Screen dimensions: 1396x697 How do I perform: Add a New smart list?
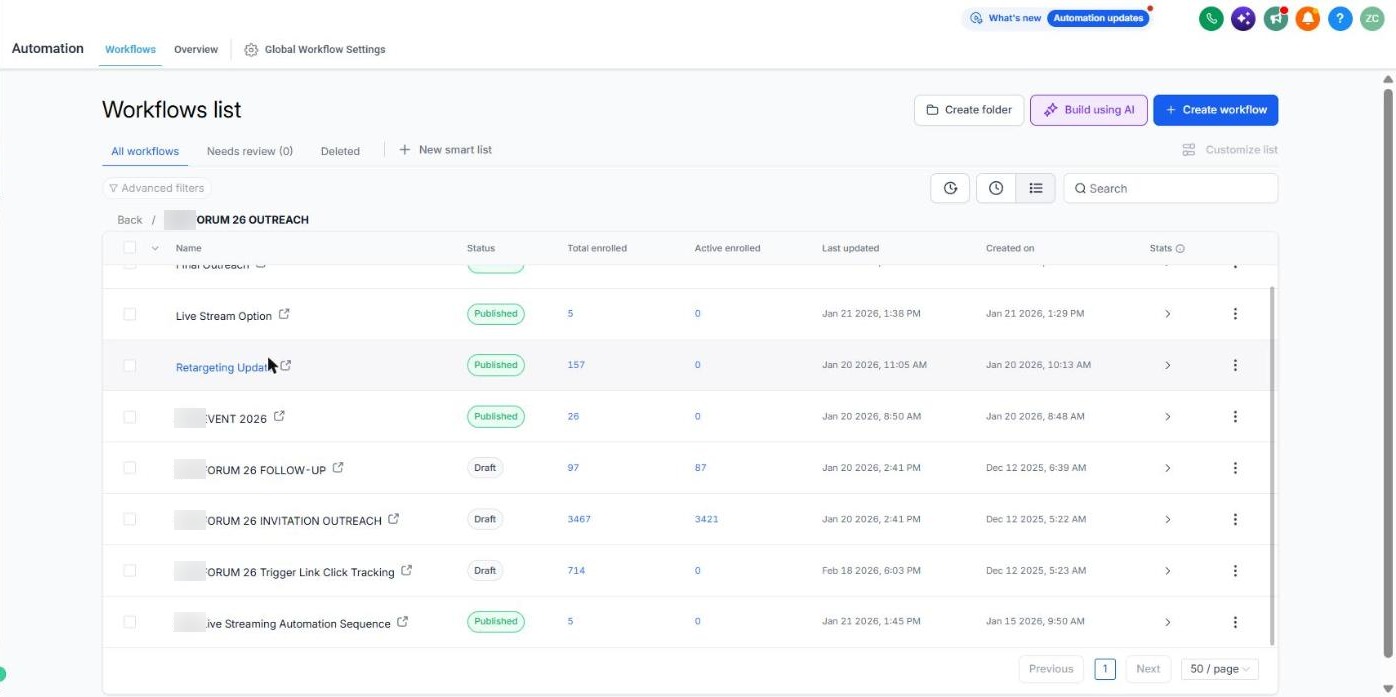[445, 150]
